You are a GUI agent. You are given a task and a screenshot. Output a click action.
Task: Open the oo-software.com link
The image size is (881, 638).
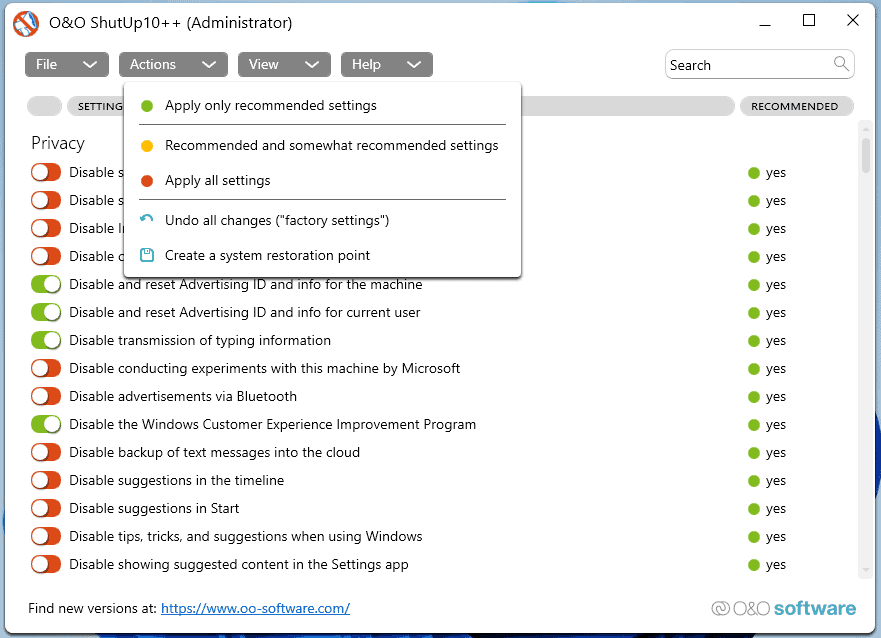click(x=255, y=608)
